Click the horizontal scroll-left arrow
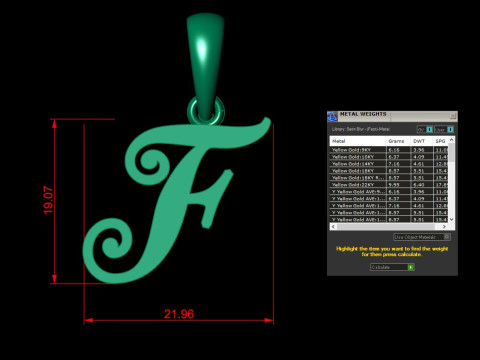 click(333, 227)
